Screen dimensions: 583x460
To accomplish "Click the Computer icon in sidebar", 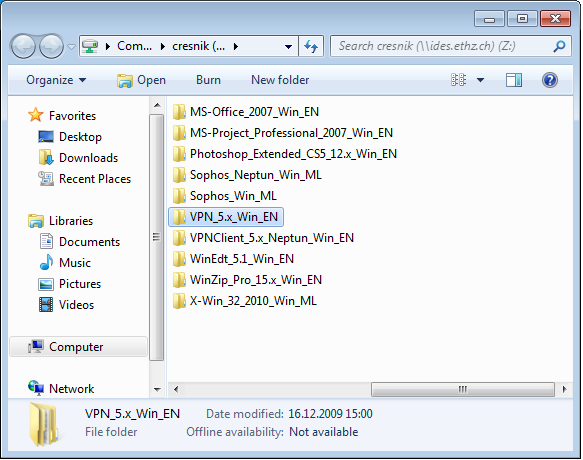I will (x=36, y=346).
